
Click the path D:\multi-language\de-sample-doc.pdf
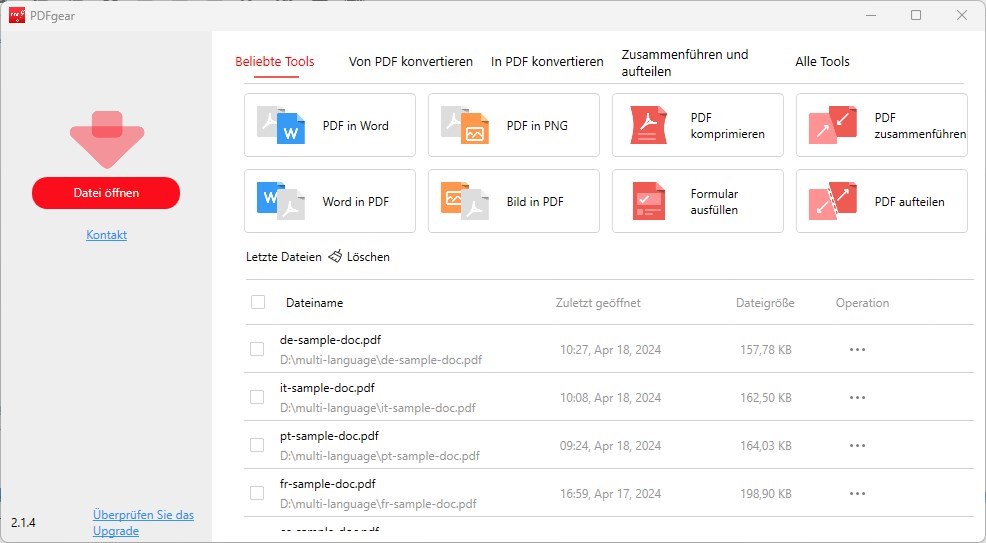(381, 360)
